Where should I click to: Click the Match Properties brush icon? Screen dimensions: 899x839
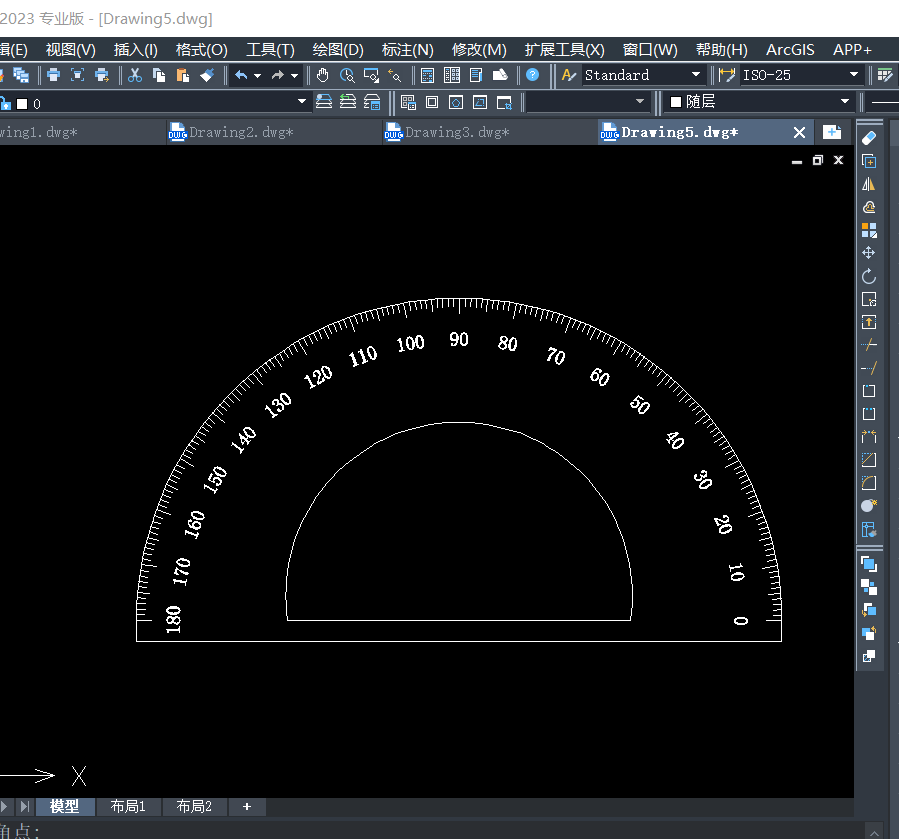[207, 75]
